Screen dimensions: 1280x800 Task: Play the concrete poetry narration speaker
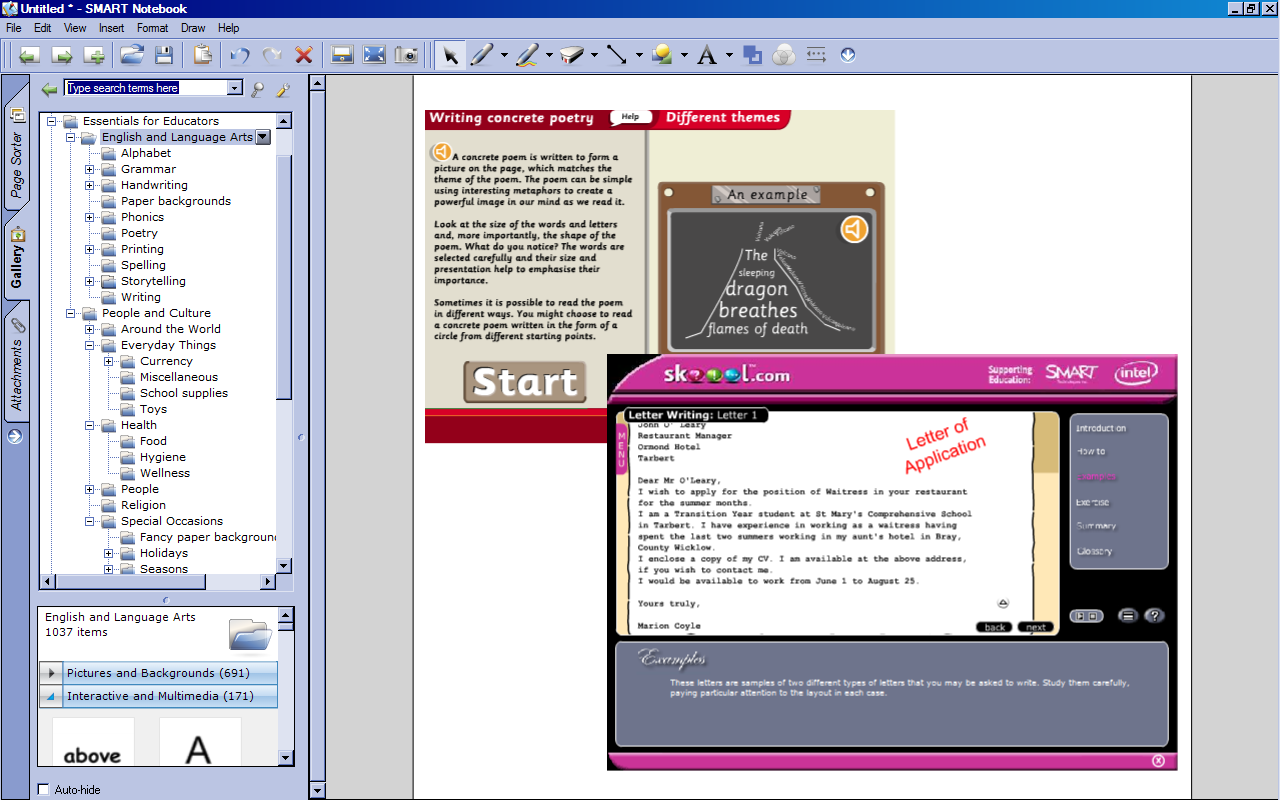441,152
